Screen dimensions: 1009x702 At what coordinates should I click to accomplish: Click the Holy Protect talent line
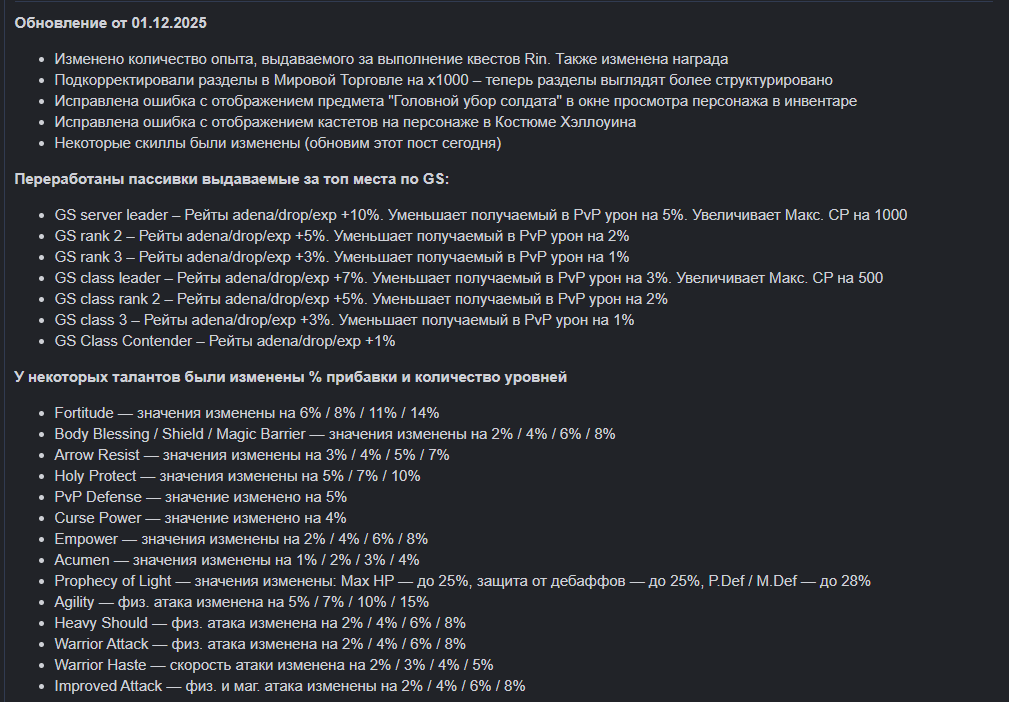click(x=237, y=476)
